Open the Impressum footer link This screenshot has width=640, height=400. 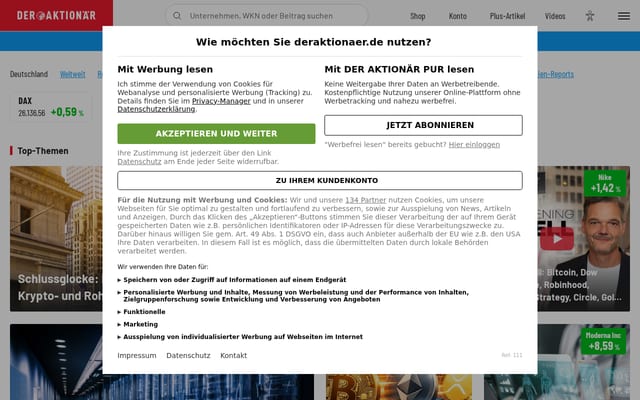tap(137, 356)
